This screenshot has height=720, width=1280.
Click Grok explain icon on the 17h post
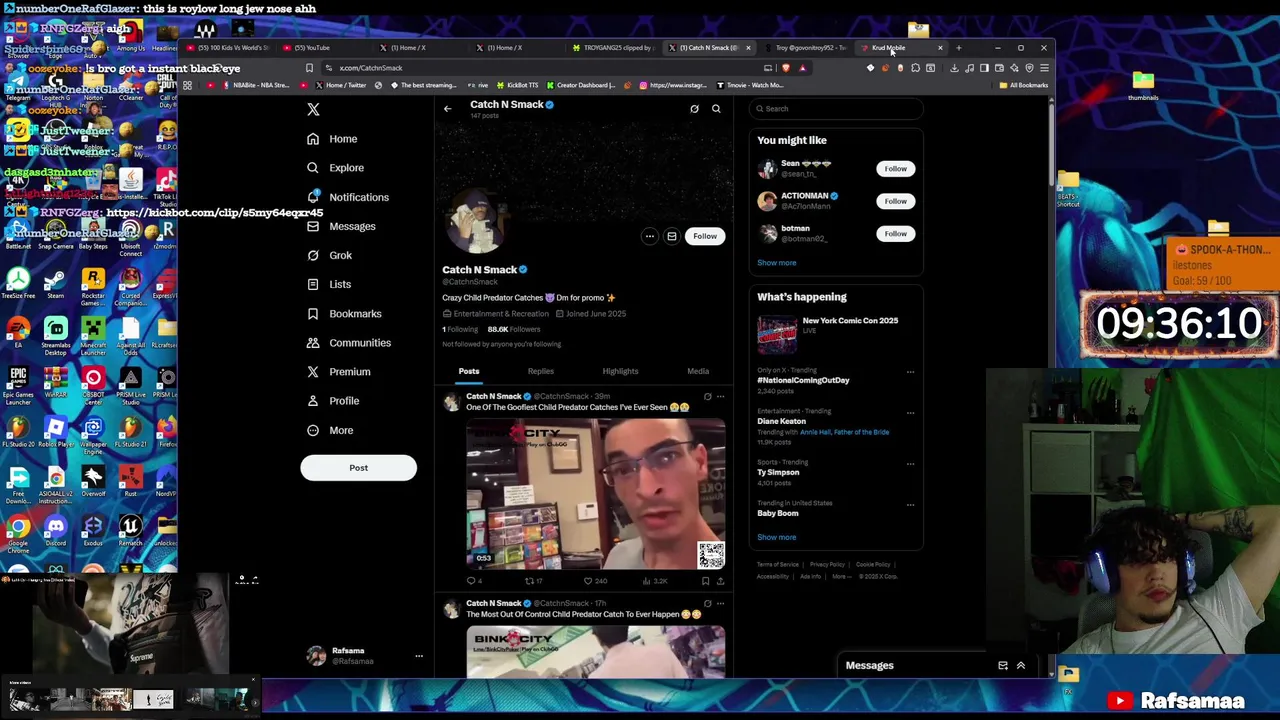(707, 604)
